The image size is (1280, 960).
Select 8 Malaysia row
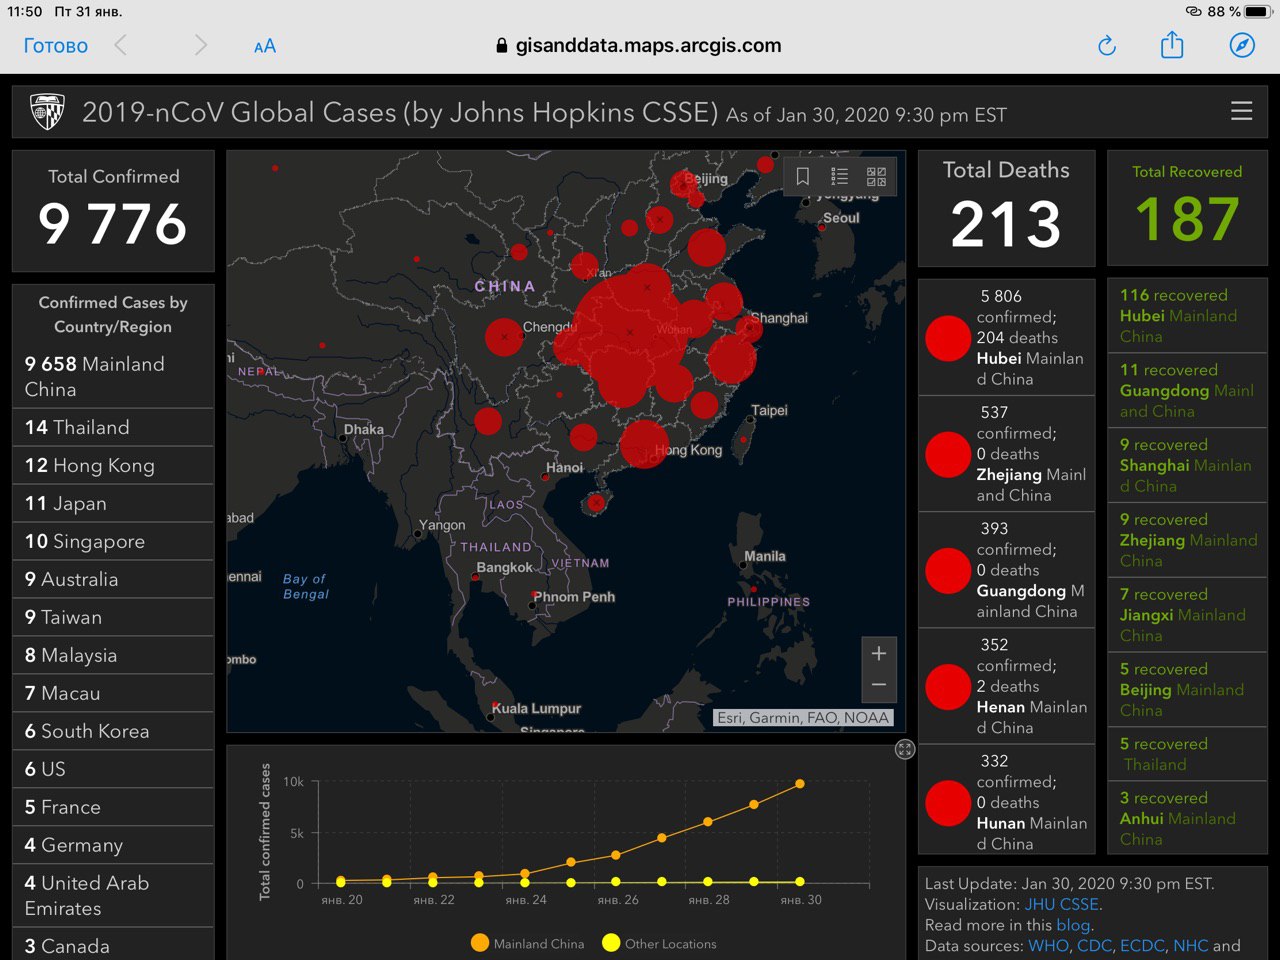tap(113, 655)
